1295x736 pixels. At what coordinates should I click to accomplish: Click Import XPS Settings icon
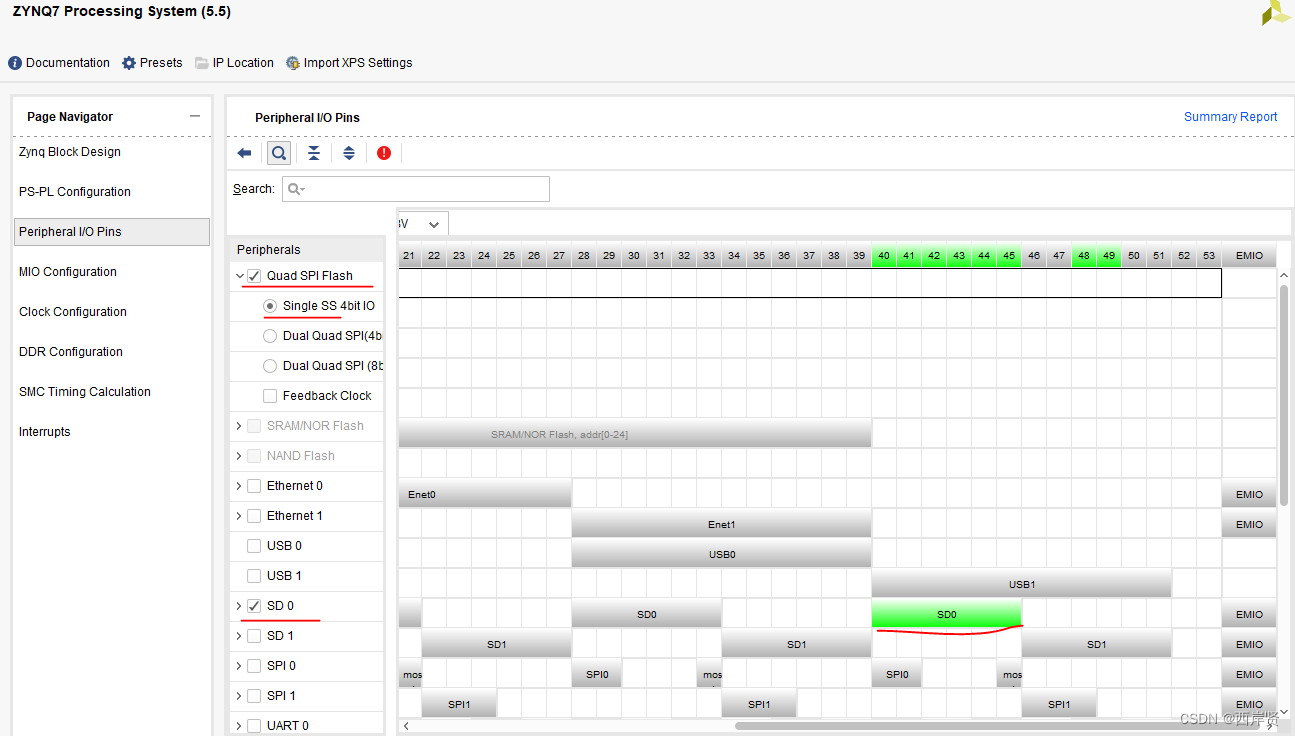point(293,63)
